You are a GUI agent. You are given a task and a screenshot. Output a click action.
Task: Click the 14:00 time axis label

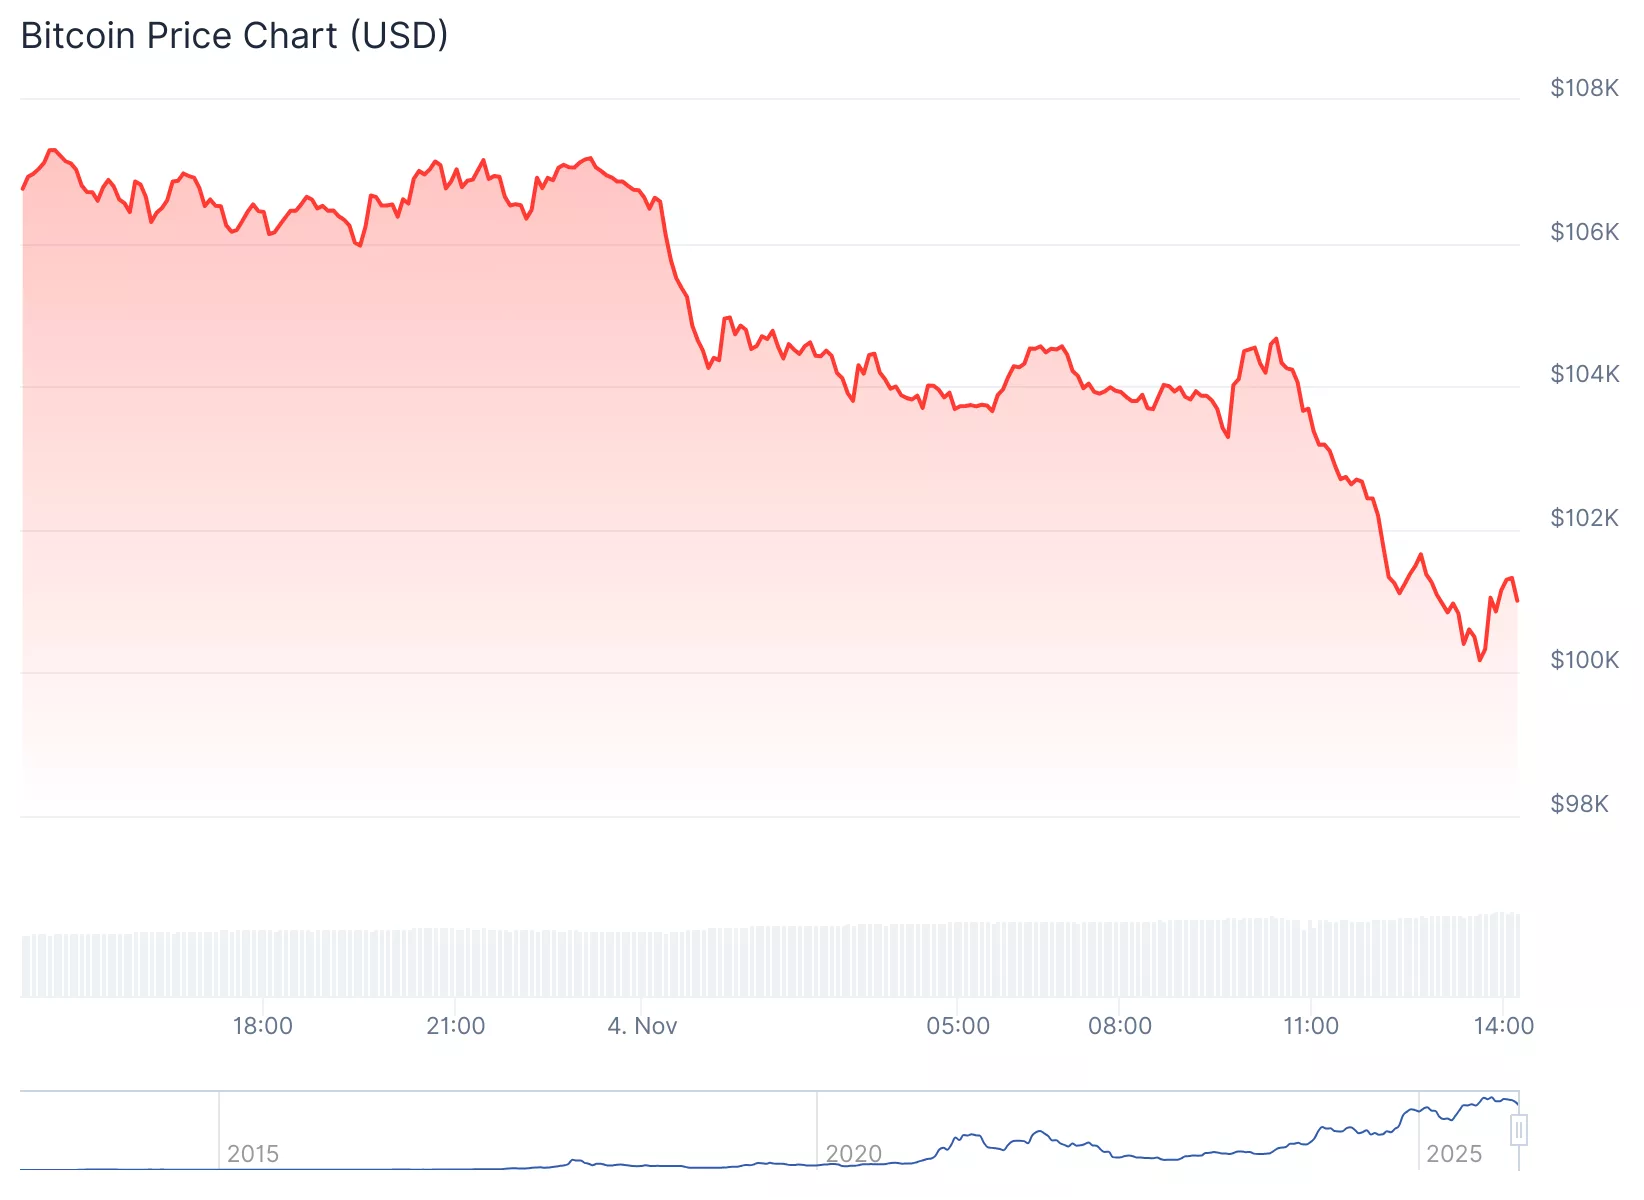pyautogui.click(x=1503, y=1026)
